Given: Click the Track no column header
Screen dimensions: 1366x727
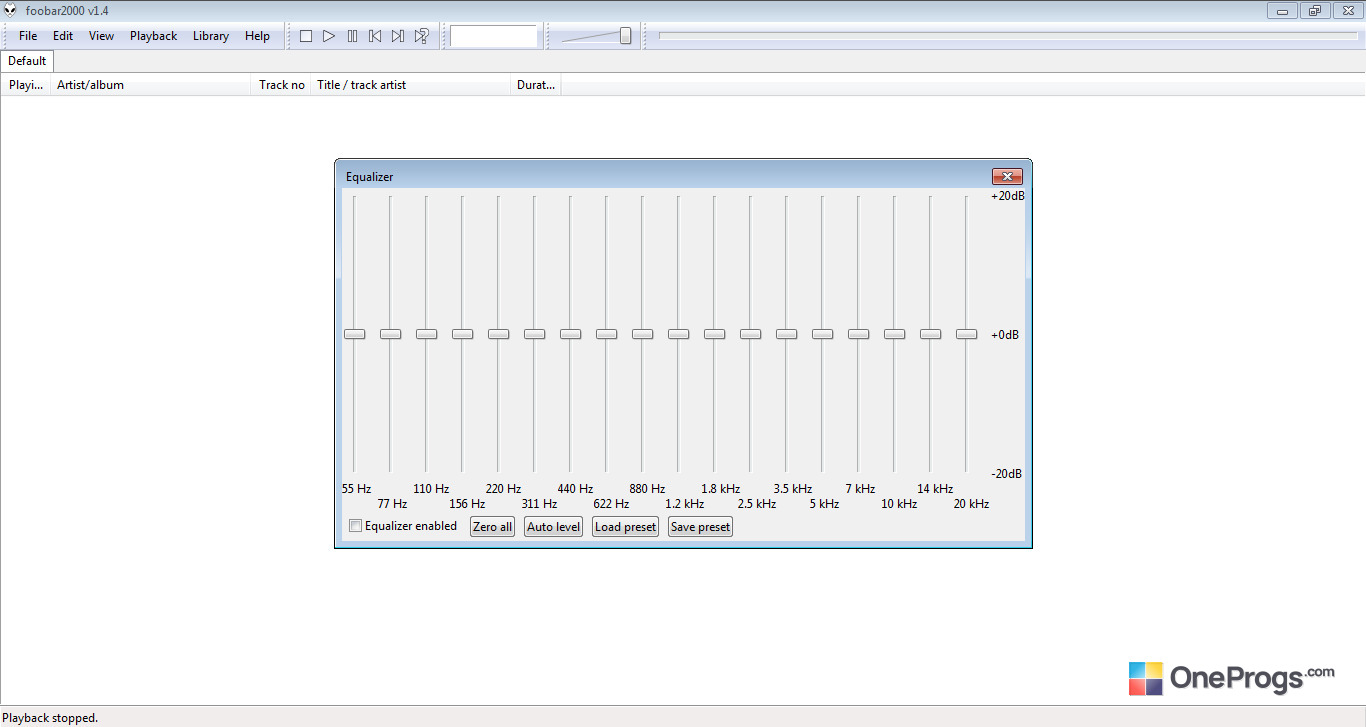Looking at the screenshot, I should tap(281, 85).
